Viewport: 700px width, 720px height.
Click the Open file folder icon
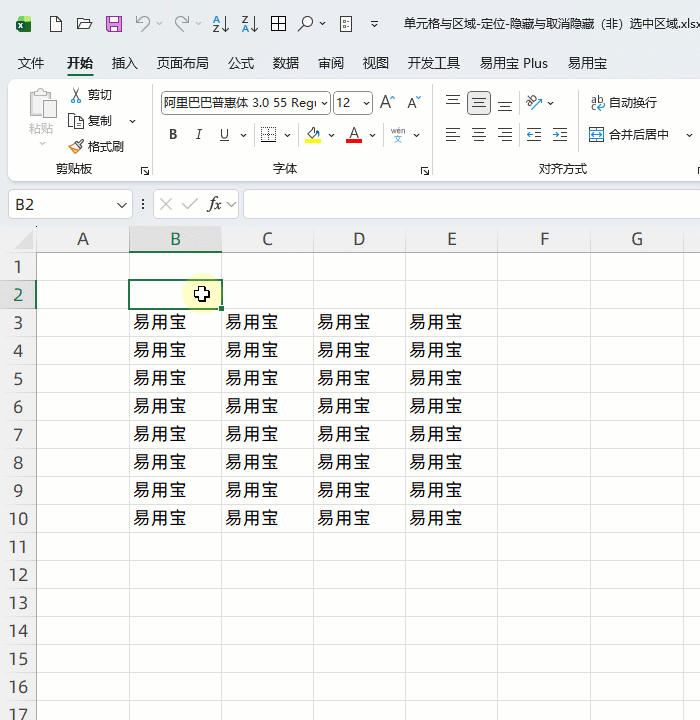tap(85, 23)
